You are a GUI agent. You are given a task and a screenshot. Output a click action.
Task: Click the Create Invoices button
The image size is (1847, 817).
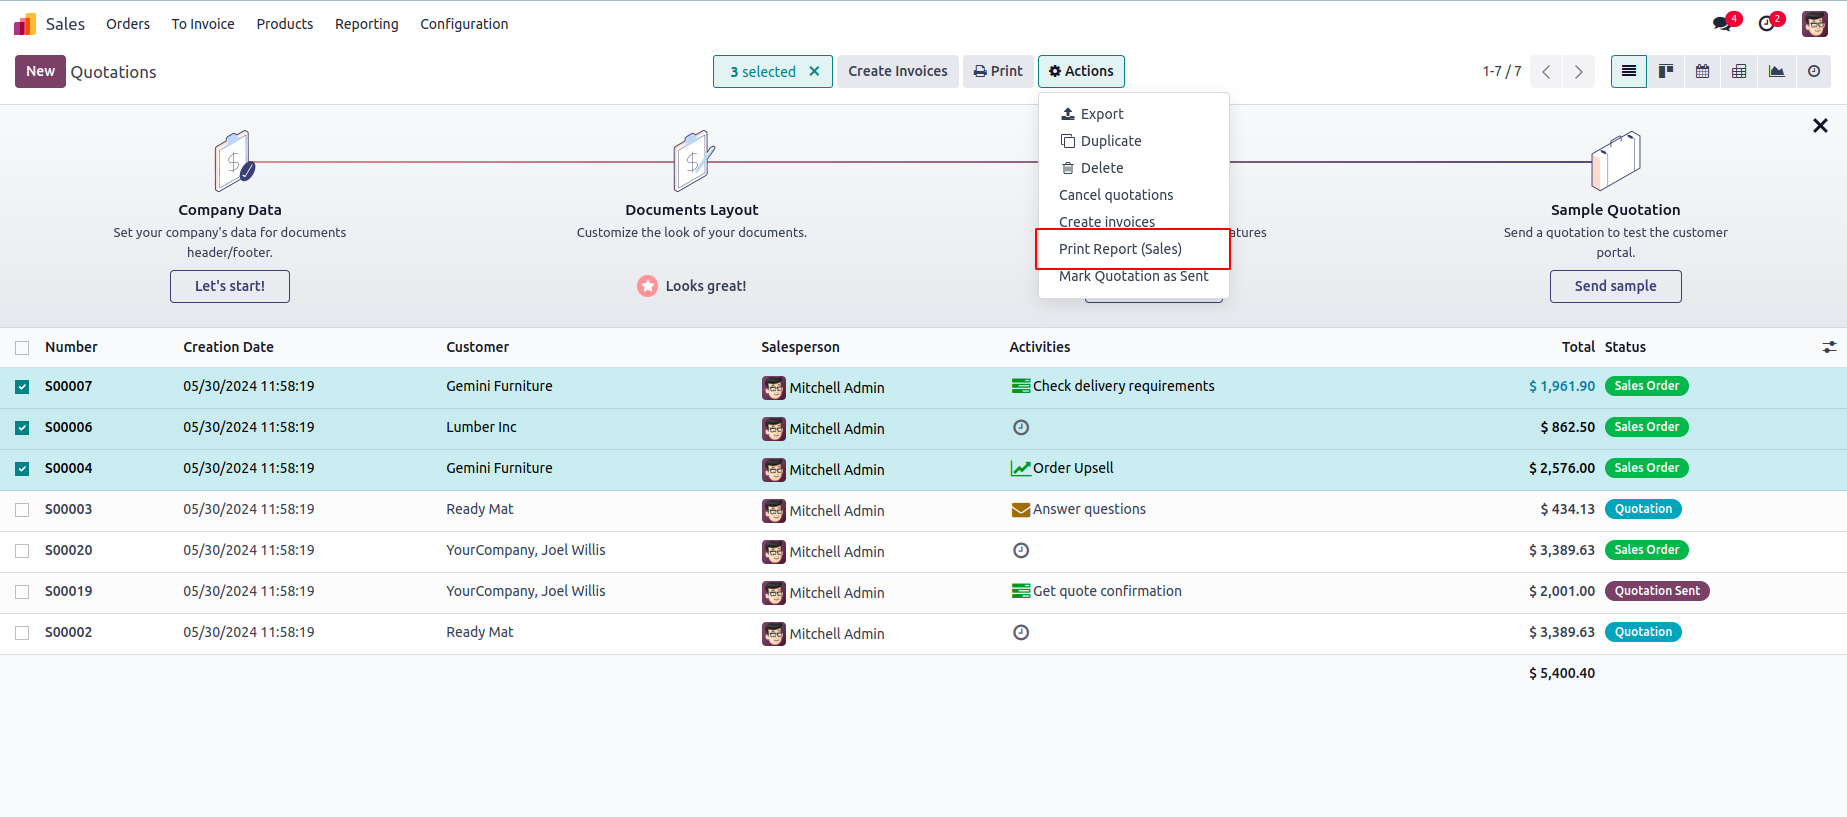[x=898, y=71]
